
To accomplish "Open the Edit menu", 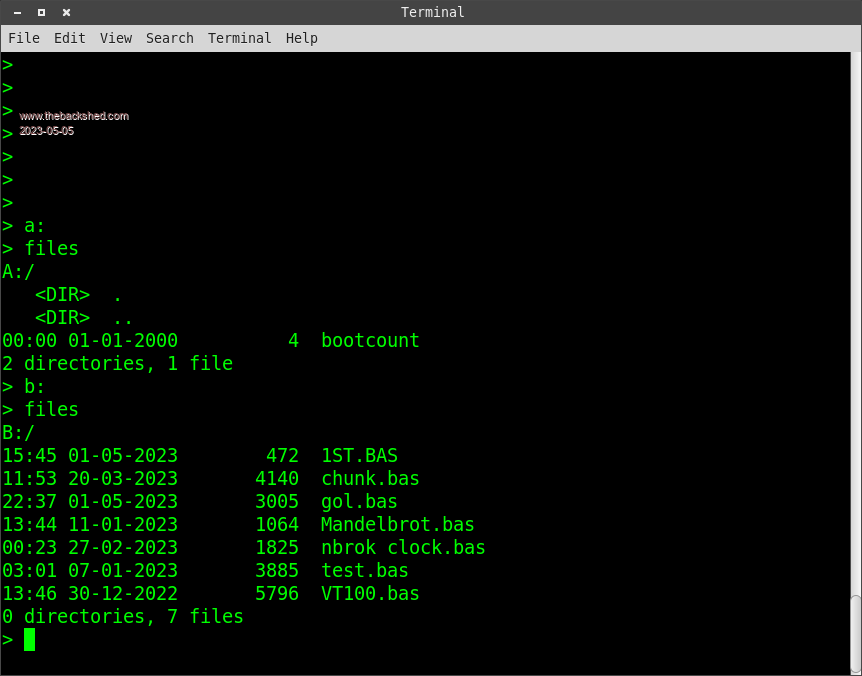I will pos(69,38).
